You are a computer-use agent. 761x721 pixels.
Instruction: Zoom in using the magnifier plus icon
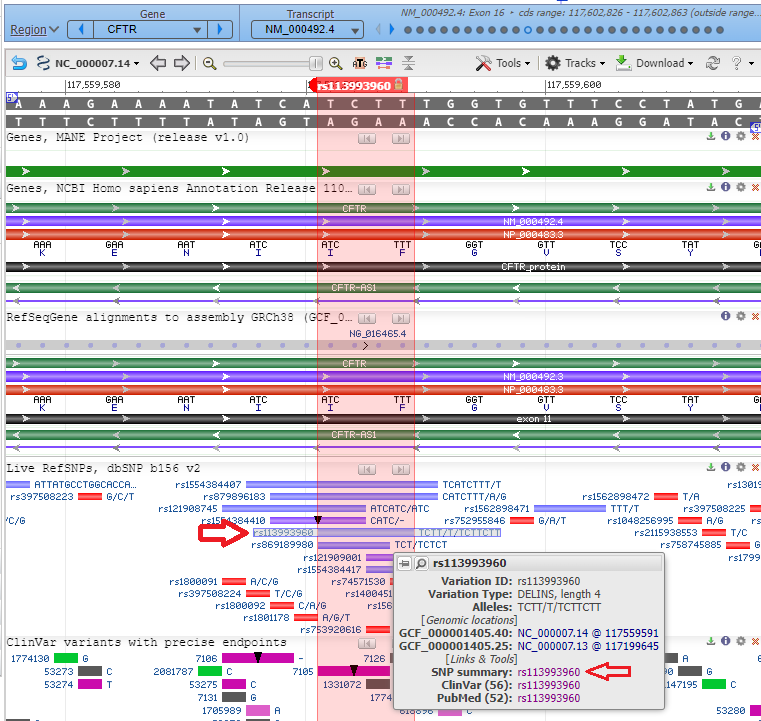(335, 64)
